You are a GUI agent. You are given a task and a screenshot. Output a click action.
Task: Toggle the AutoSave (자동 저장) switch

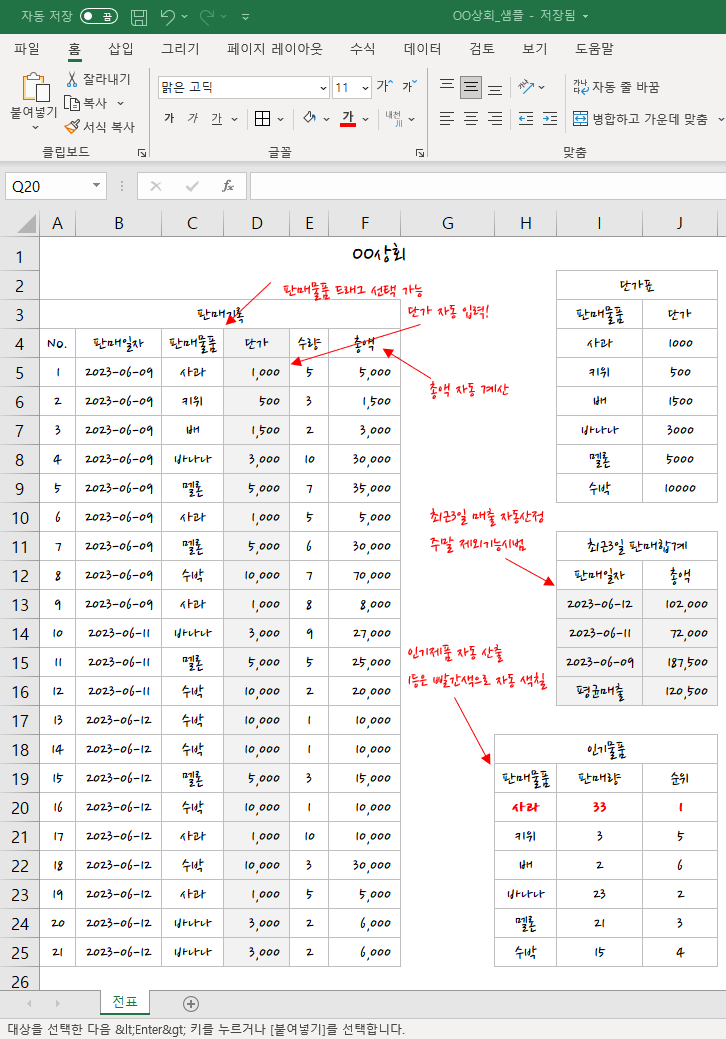[98, 17]
